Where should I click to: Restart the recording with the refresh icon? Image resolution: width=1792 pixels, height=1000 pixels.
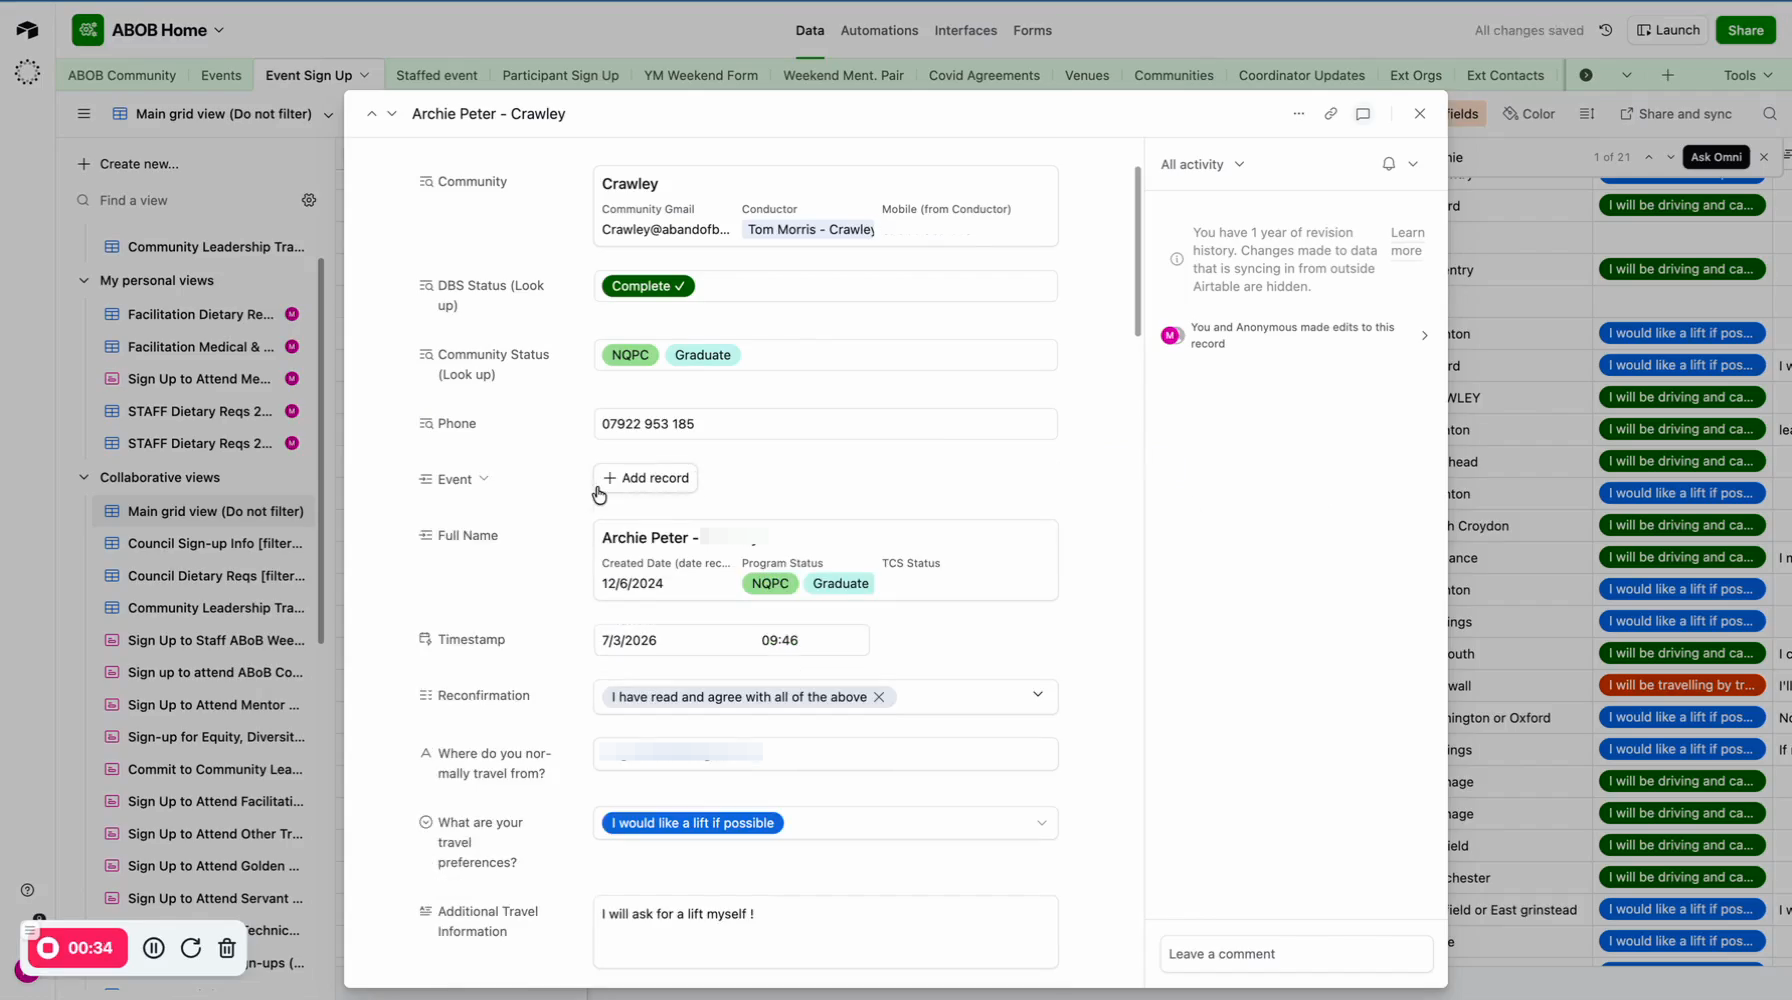click(191, 948)
